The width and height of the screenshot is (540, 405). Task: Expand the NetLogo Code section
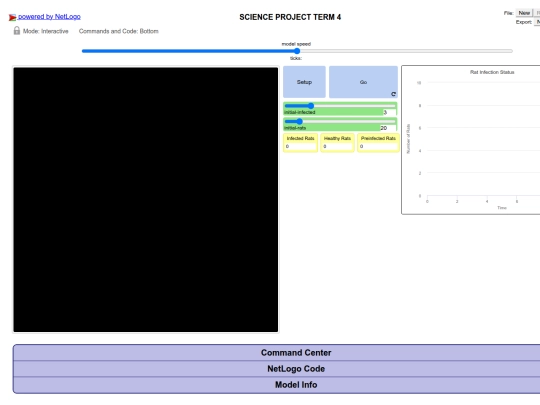click(x=296, y=369)
